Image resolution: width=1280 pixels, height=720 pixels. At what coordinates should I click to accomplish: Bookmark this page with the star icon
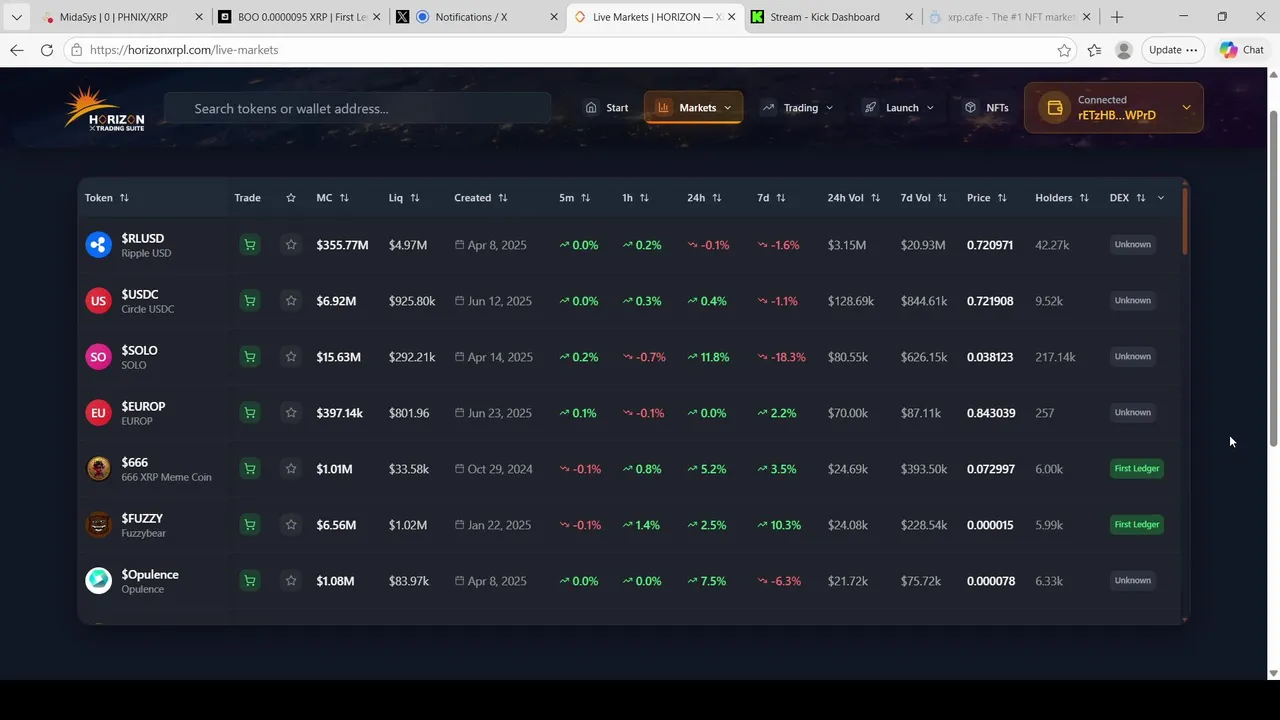click(x=1064, y=50)
